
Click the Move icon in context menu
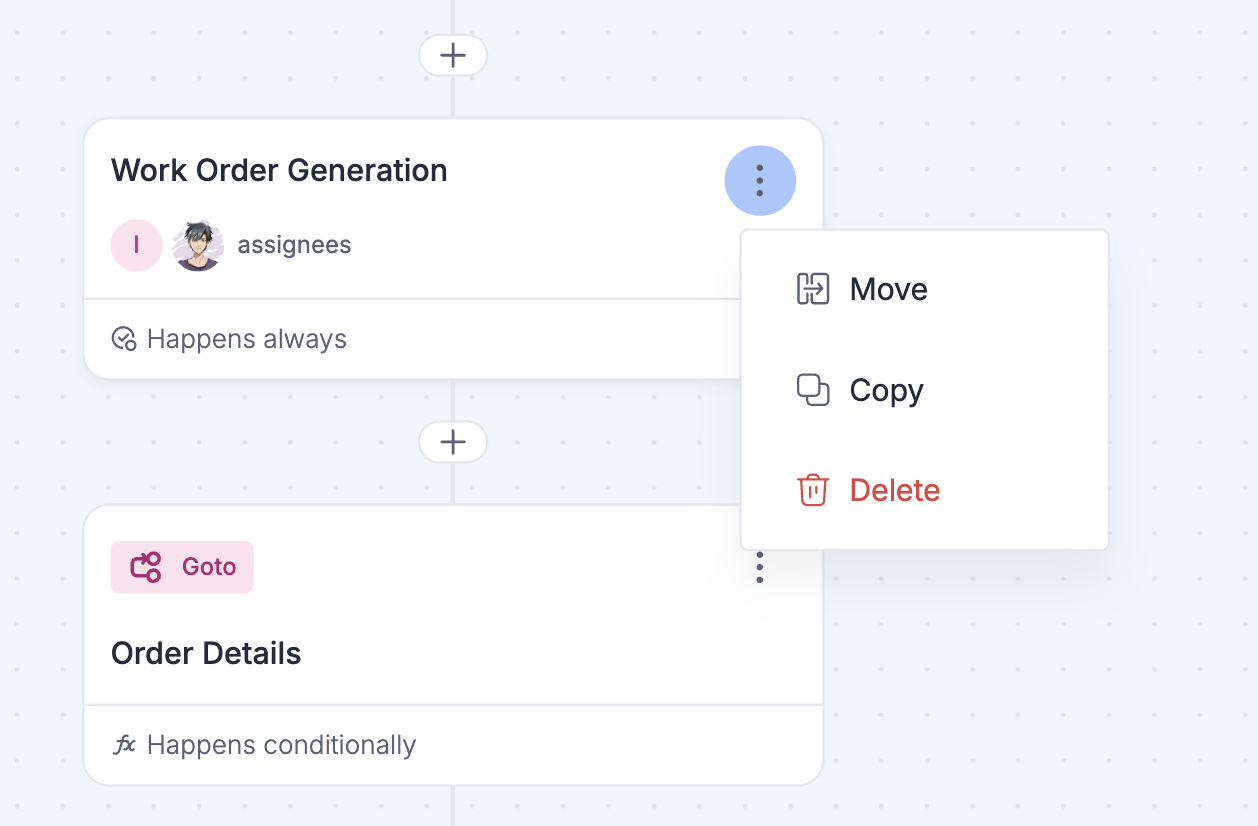(813, 289)
